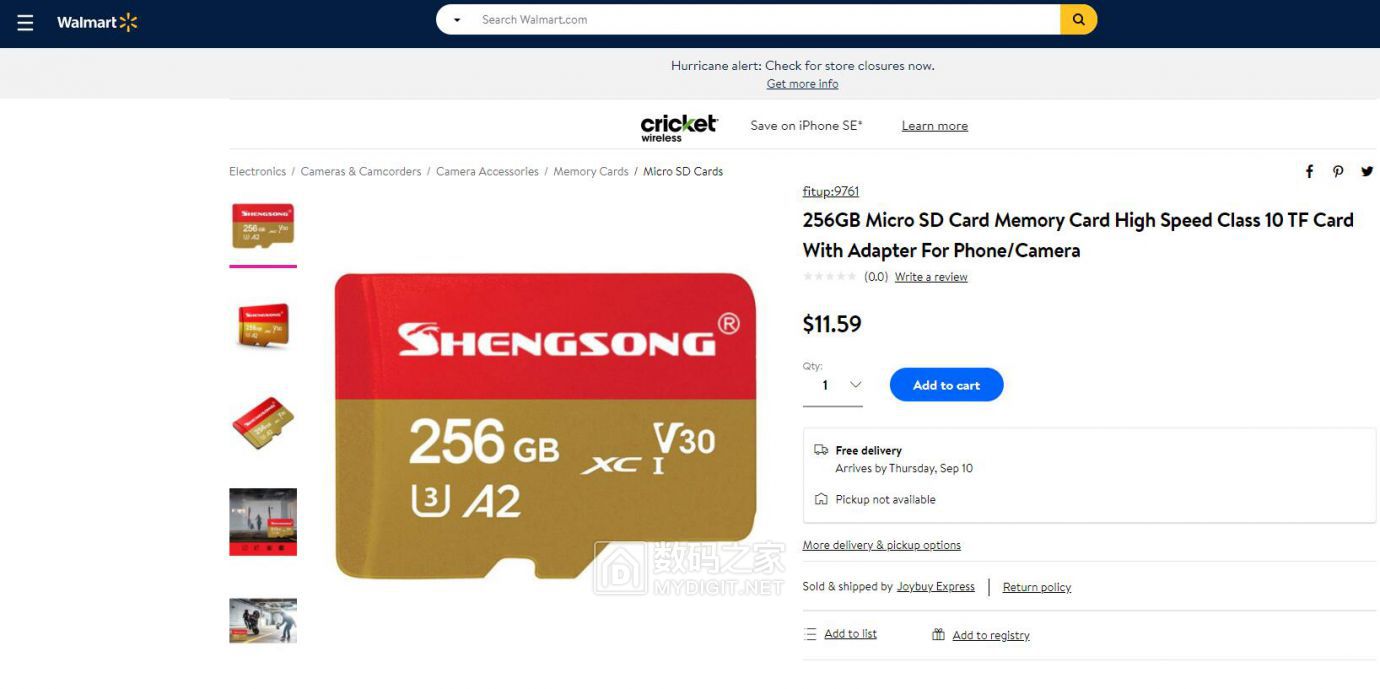Click the Add to cart button
Image resolution: width=1380 pixels, height=689 pixels.
[946, 385]
